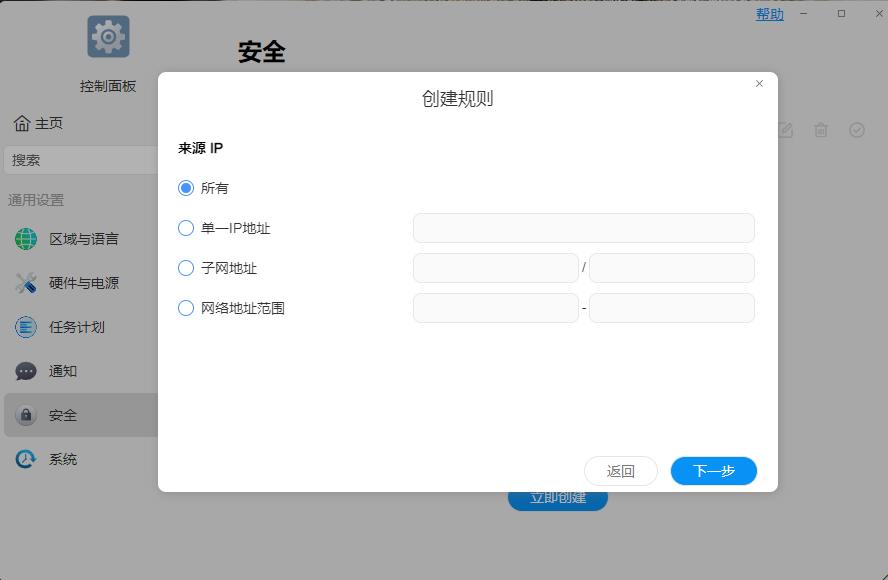Click the 通知 chat bubble icon

pos(23,371)
